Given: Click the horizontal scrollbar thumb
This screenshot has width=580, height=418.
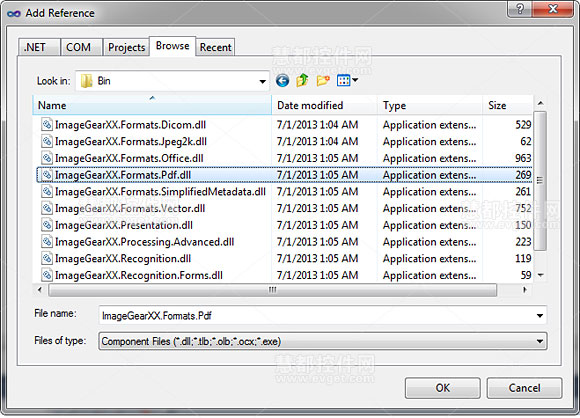Looking at the screenshot, I should pyautogui.click(x=272, y=290).
